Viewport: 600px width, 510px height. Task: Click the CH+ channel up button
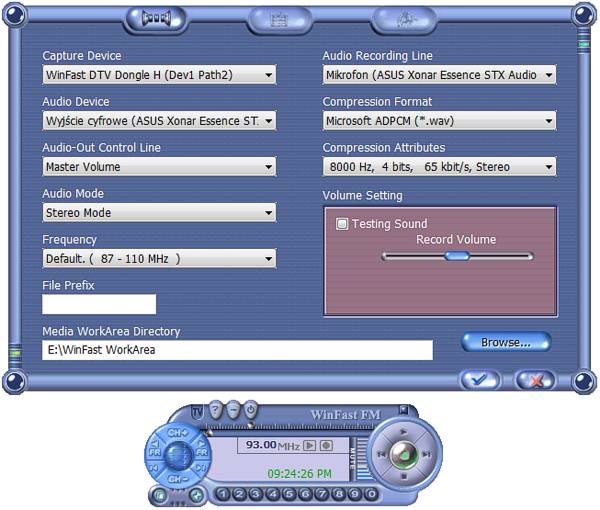(x=177, y=433)
